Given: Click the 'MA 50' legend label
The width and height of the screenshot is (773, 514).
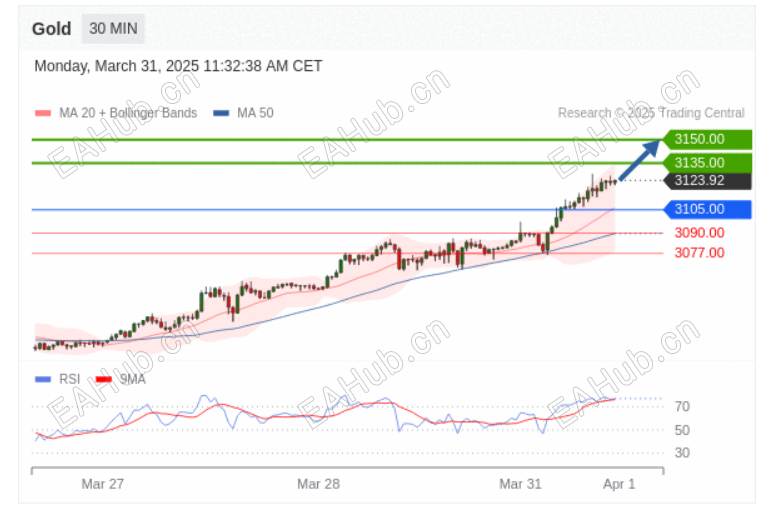Looking at the screenshot, I should [255, 113].
